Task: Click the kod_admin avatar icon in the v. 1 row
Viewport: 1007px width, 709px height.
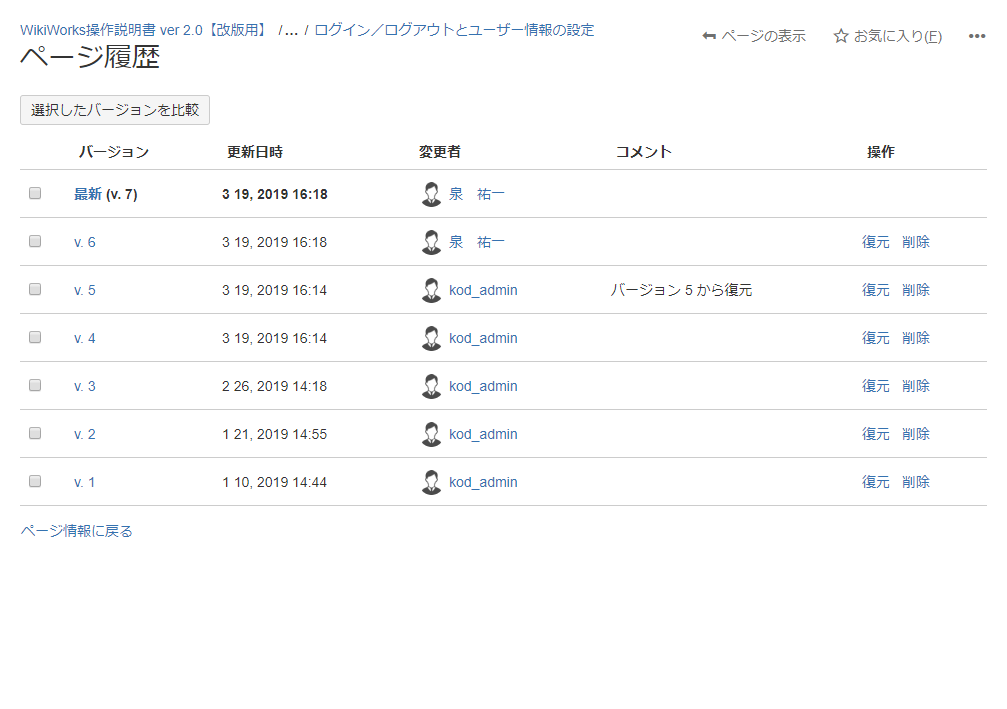Action: (431, 482)
